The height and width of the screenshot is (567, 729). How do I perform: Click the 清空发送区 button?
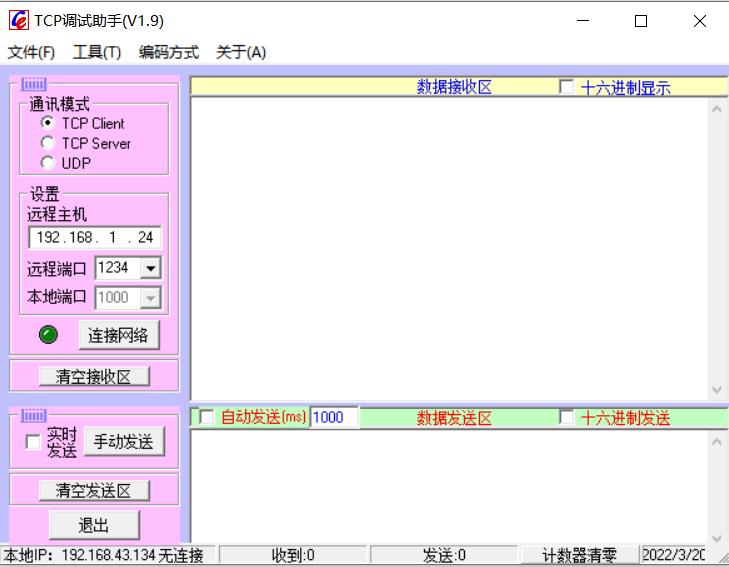[x=94, y=490]
